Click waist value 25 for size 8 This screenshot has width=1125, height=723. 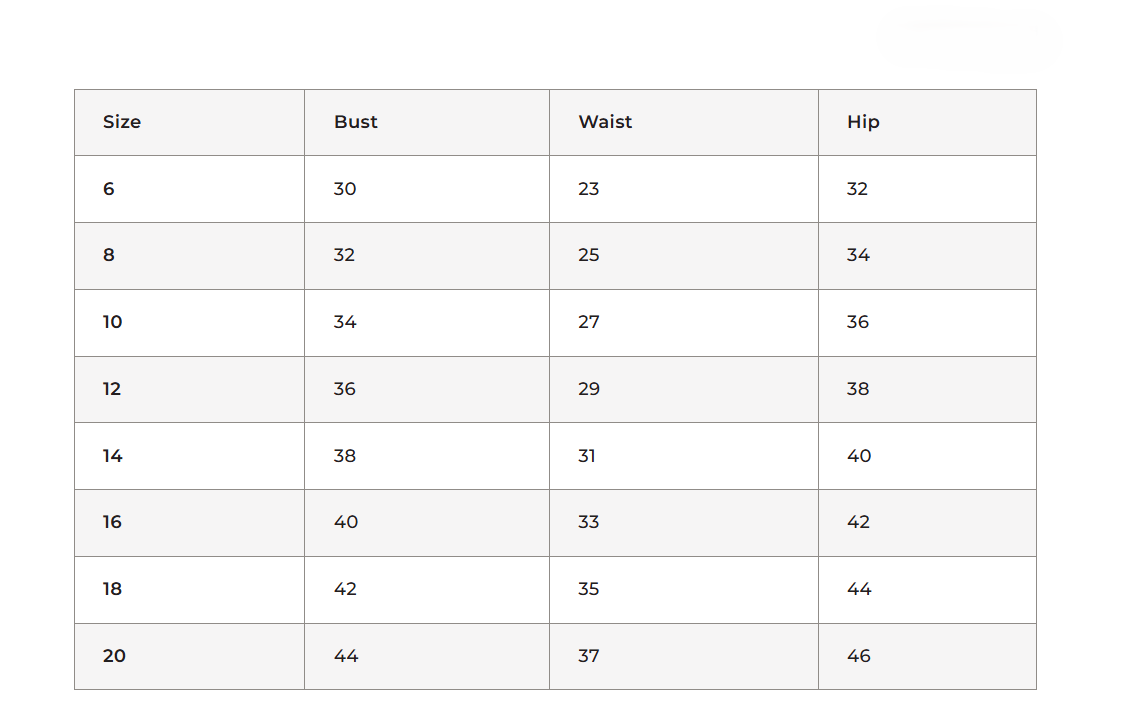click(x=588, y=255)
